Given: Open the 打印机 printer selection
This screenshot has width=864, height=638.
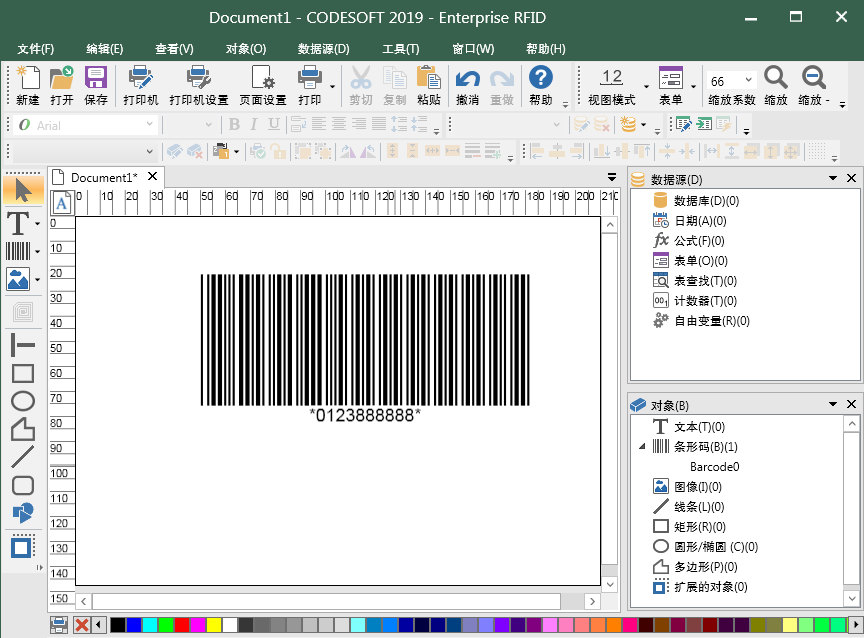Looking at the screenshot, I should click(141, 85).
